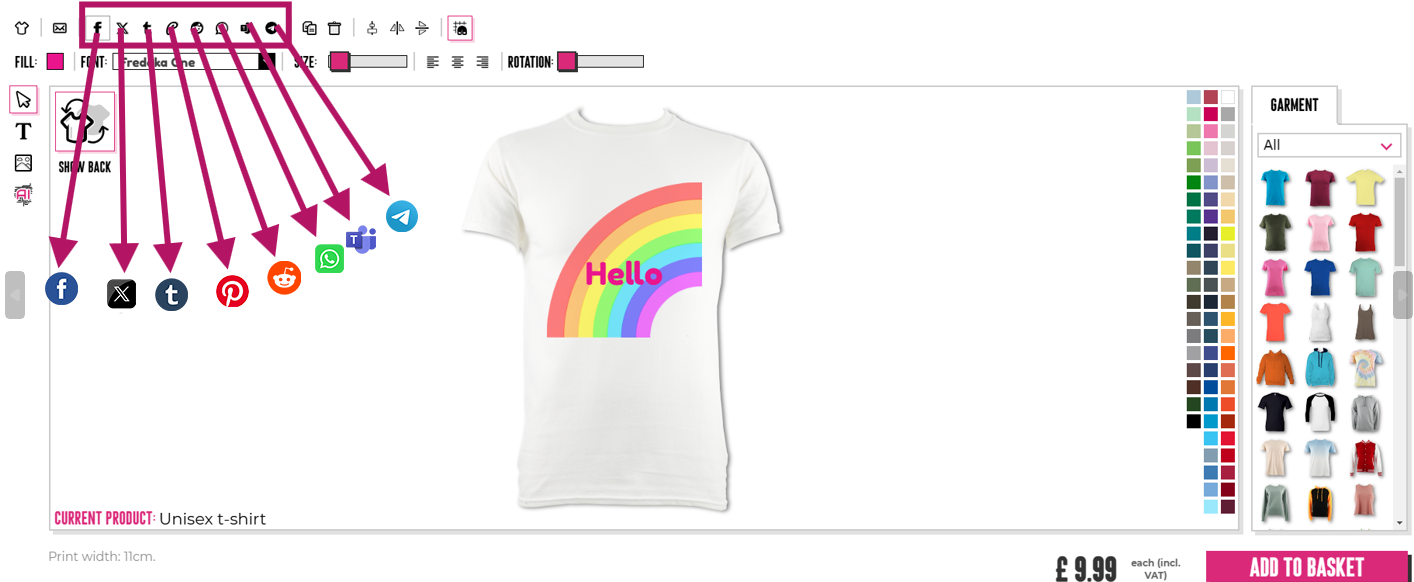
Task: Click the pink Fill color swatch
Action: 55,62
